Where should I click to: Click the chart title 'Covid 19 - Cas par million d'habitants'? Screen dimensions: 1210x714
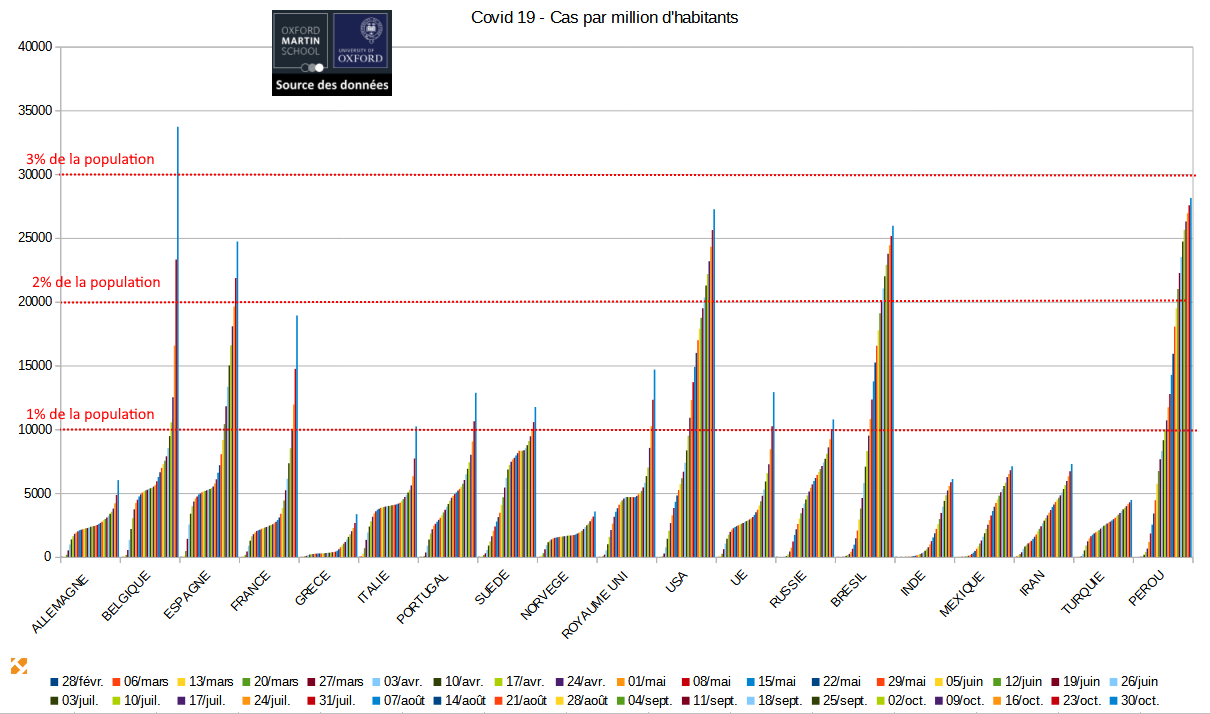[604, 18]
